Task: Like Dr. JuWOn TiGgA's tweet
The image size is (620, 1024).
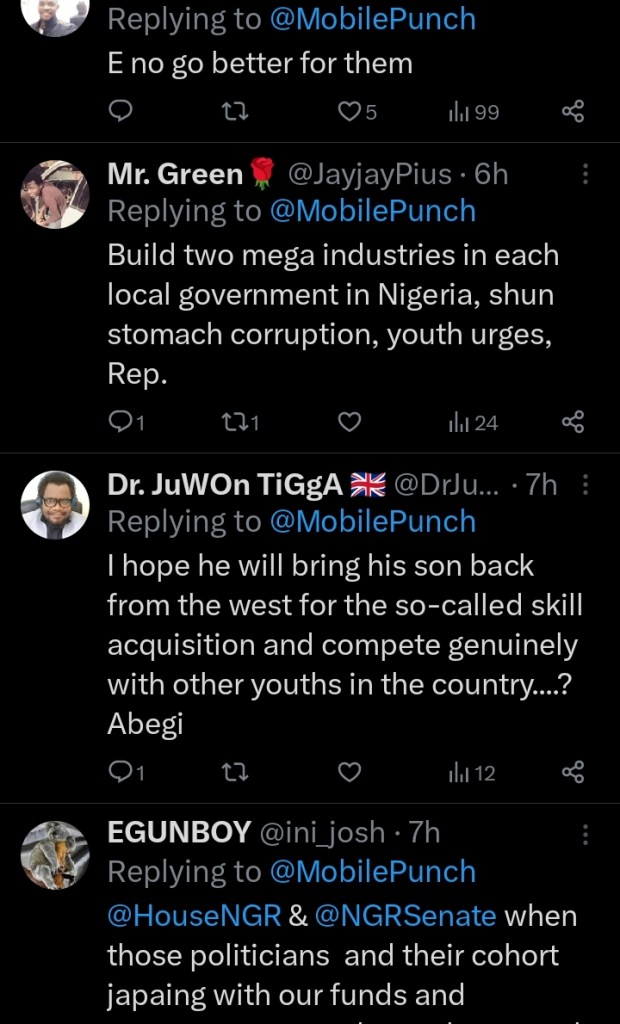Action: click(x=349, y=773)
